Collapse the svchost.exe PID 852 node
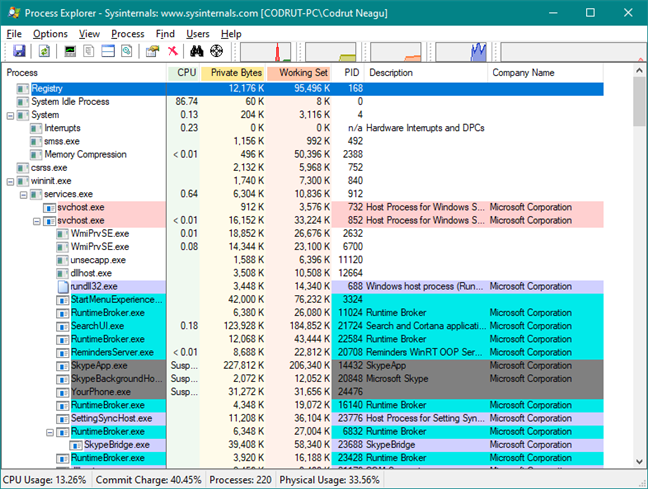 (37, 222)
